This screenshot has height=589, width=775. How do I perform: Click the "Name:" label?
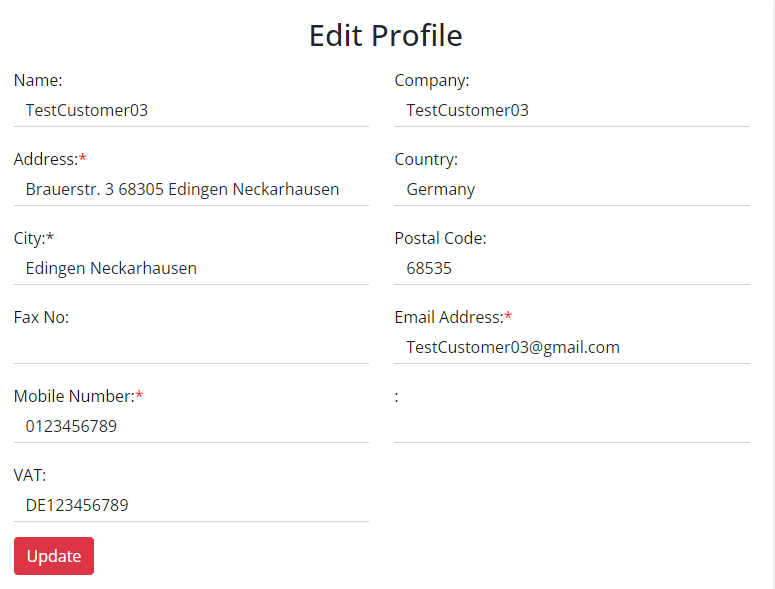38,80
